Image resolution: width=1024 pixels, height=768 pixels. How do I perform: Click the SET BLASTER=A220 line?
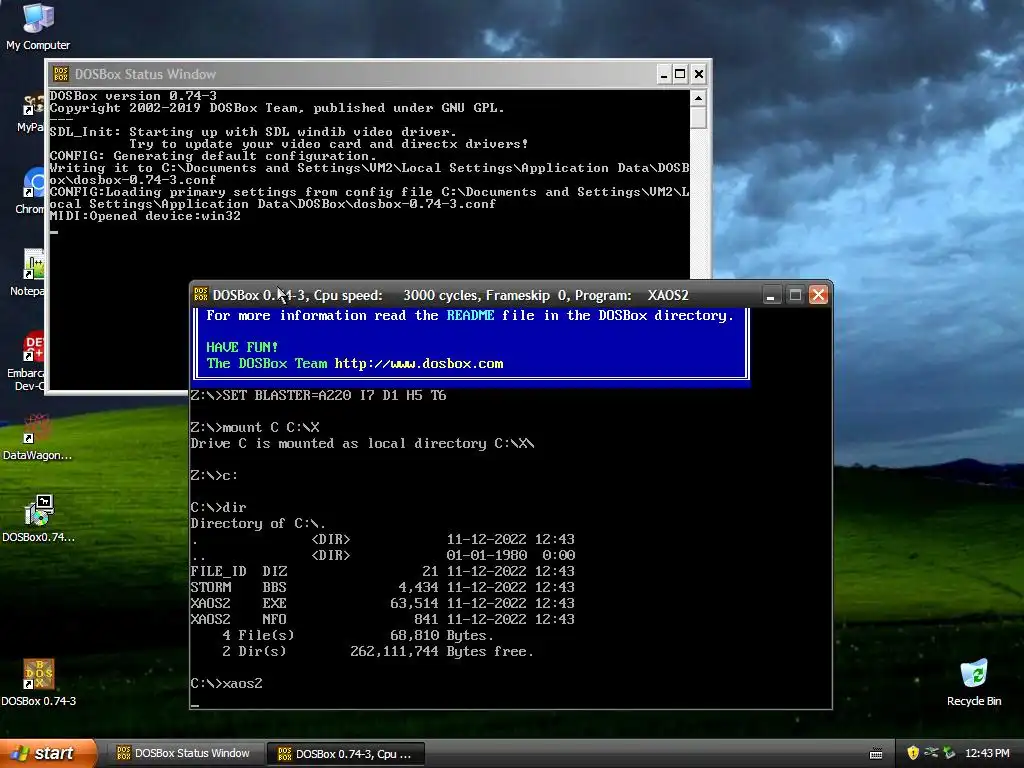pos(319,395)
